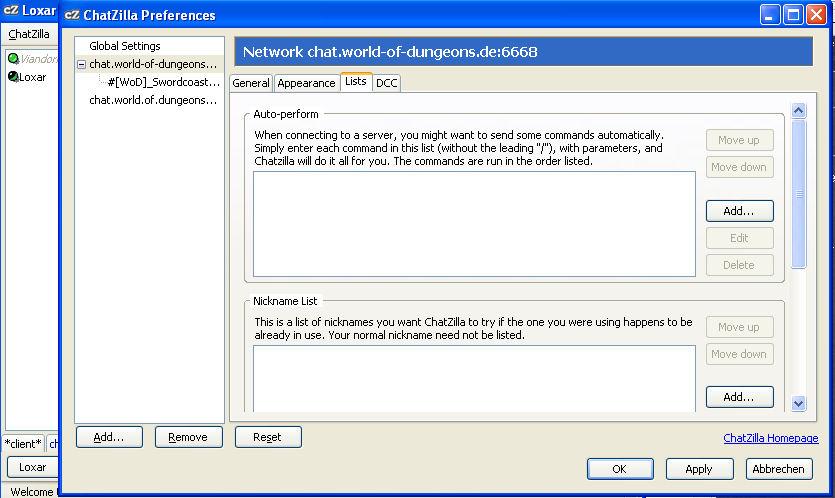Click Loxar's user status icon in user list

[13, 77]
